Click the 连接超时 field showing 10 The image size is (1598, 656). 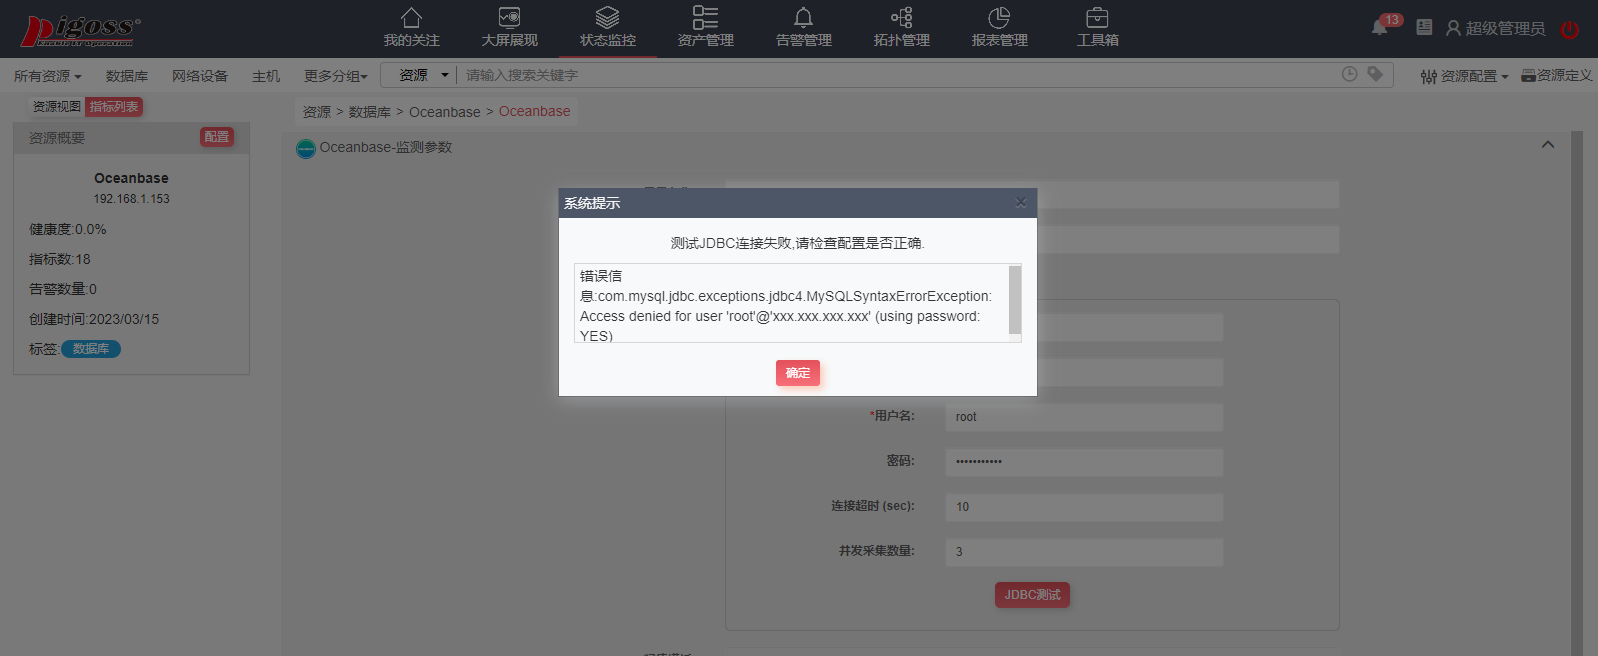[1084, 507]
